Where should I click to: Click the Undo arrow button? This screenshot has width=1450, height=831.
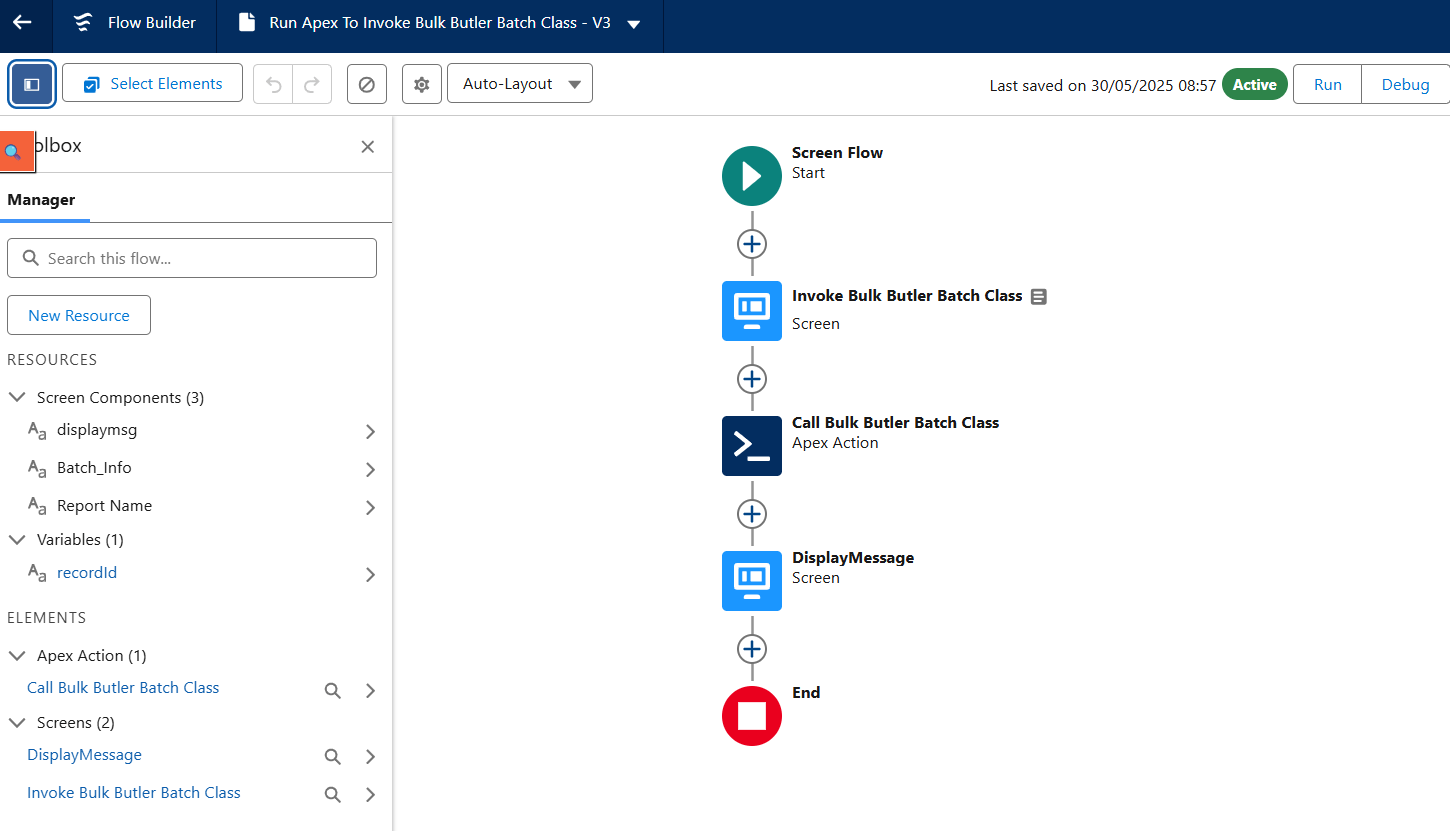(273, 84)
